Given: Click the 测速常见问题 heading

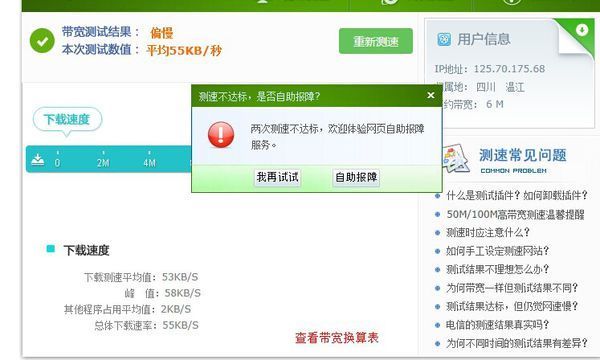Looking at the screenshot, I should pyautogui.click(x=522, y=155).
